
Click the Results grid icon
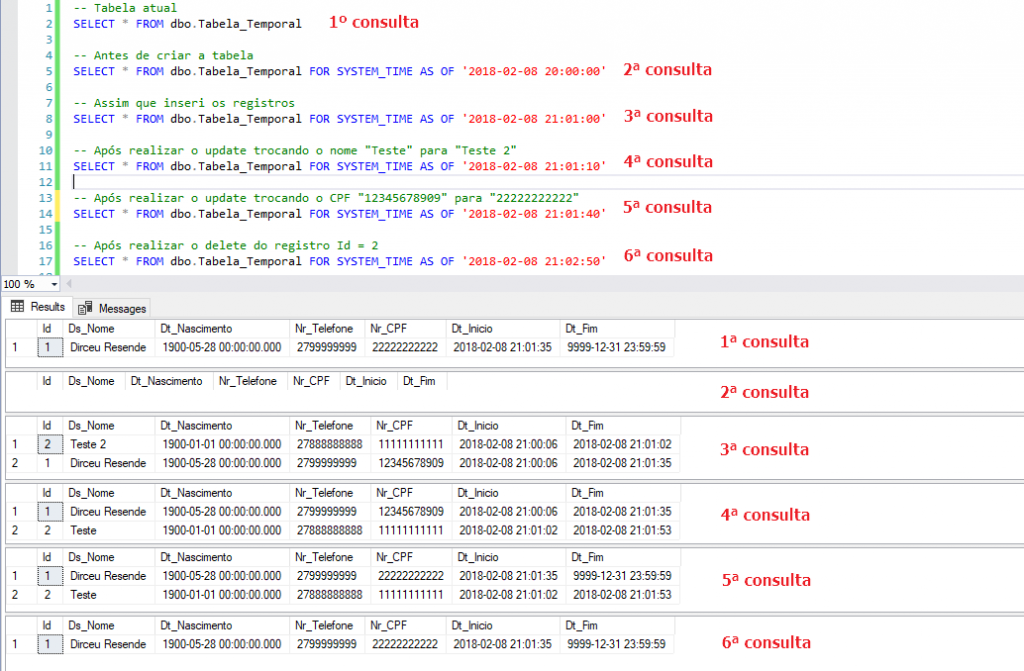[16, 307]
